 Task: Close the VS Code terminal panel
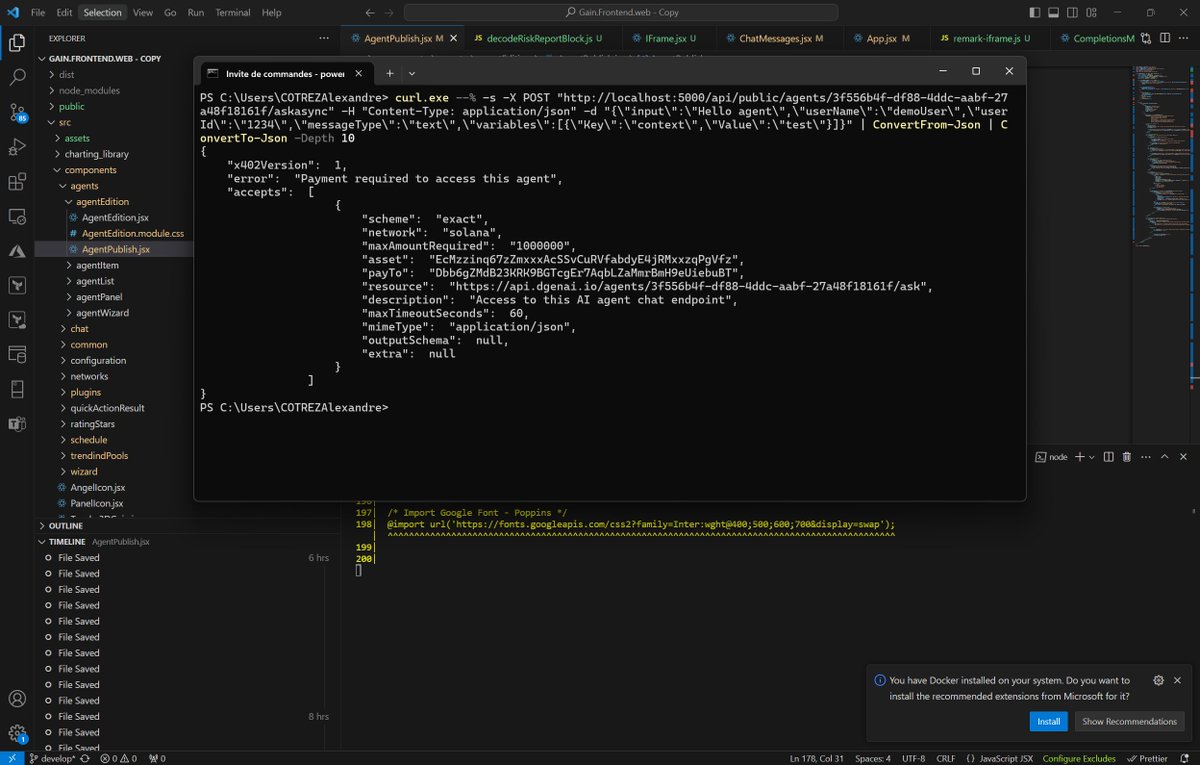click(x=1184, y=457)
